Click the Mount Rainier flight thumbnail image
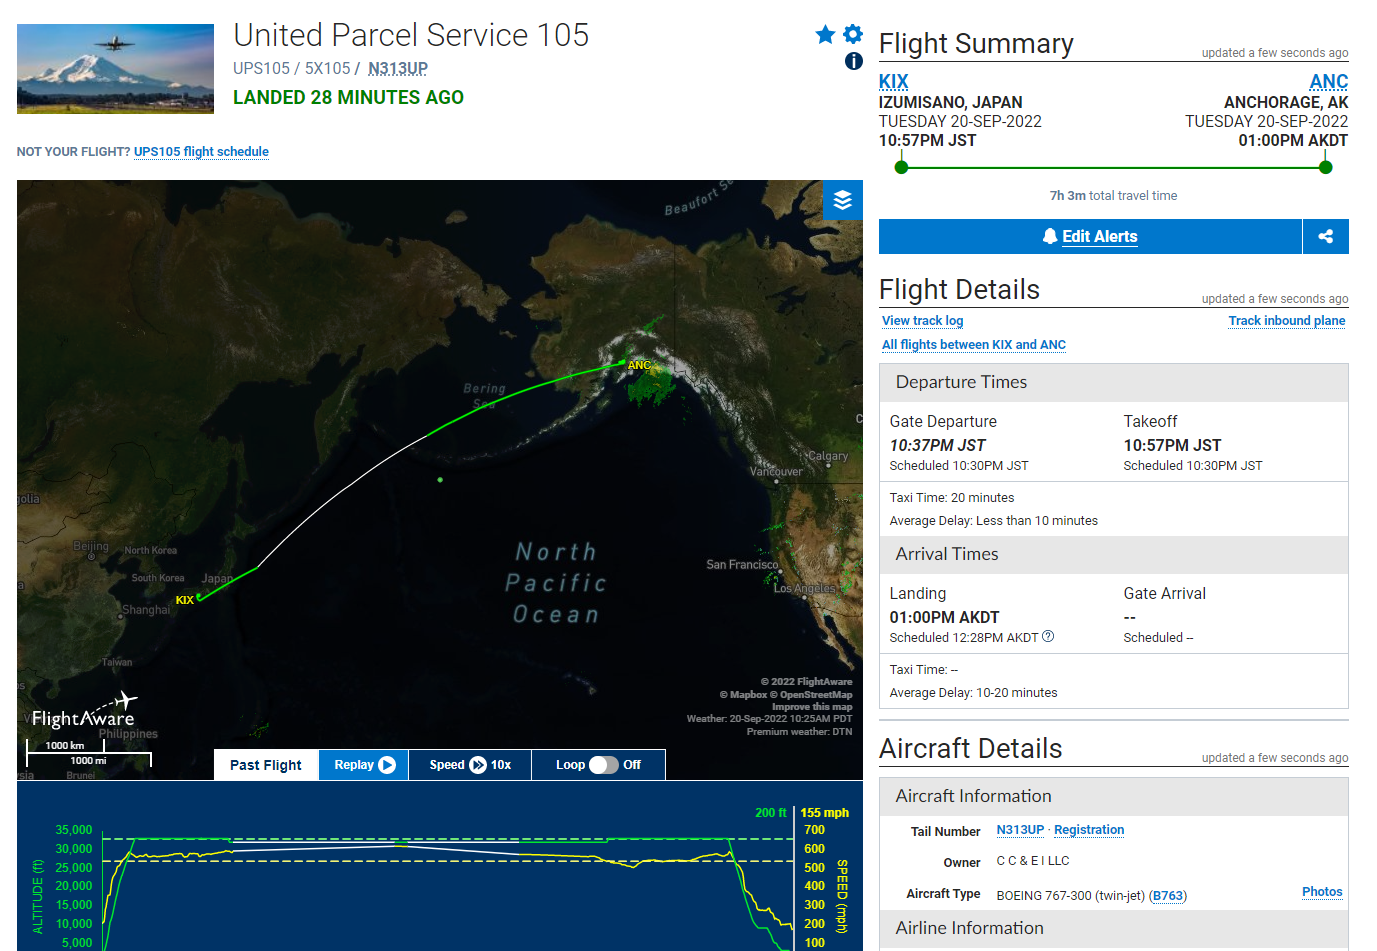1377x951 pixels. point(115,69)
